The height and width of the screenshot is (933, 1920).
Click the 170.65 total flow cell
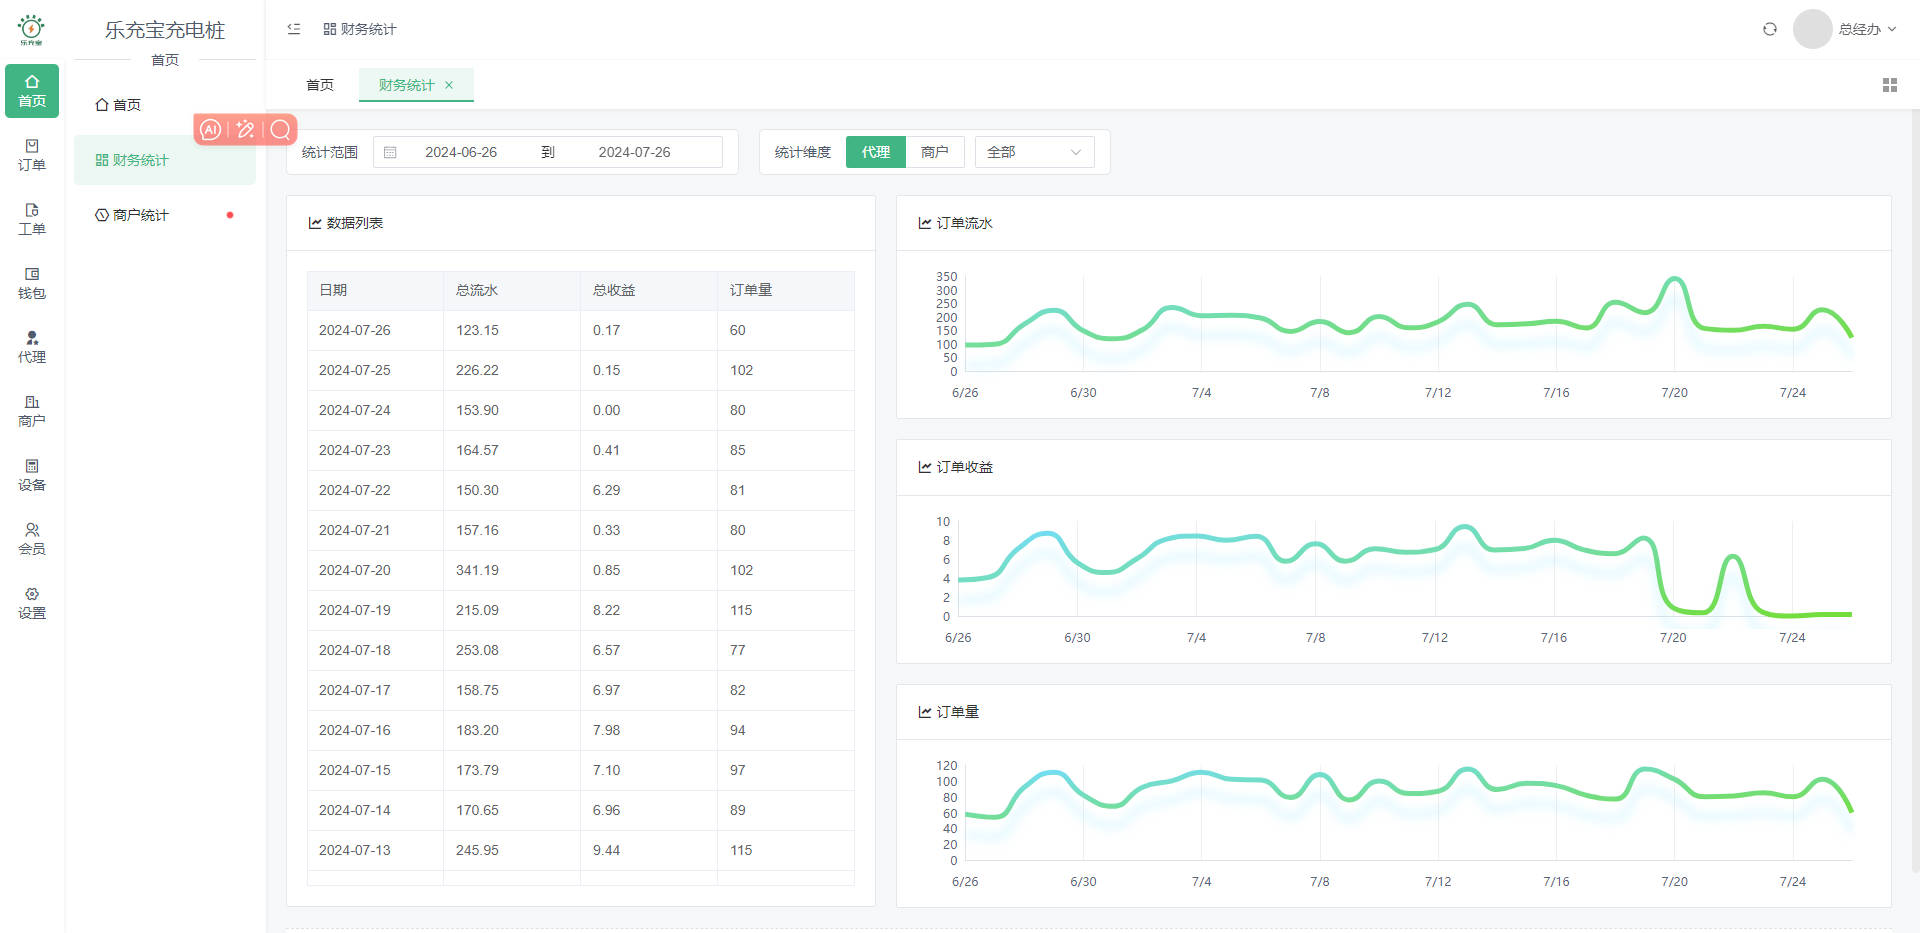coord(512,810)
